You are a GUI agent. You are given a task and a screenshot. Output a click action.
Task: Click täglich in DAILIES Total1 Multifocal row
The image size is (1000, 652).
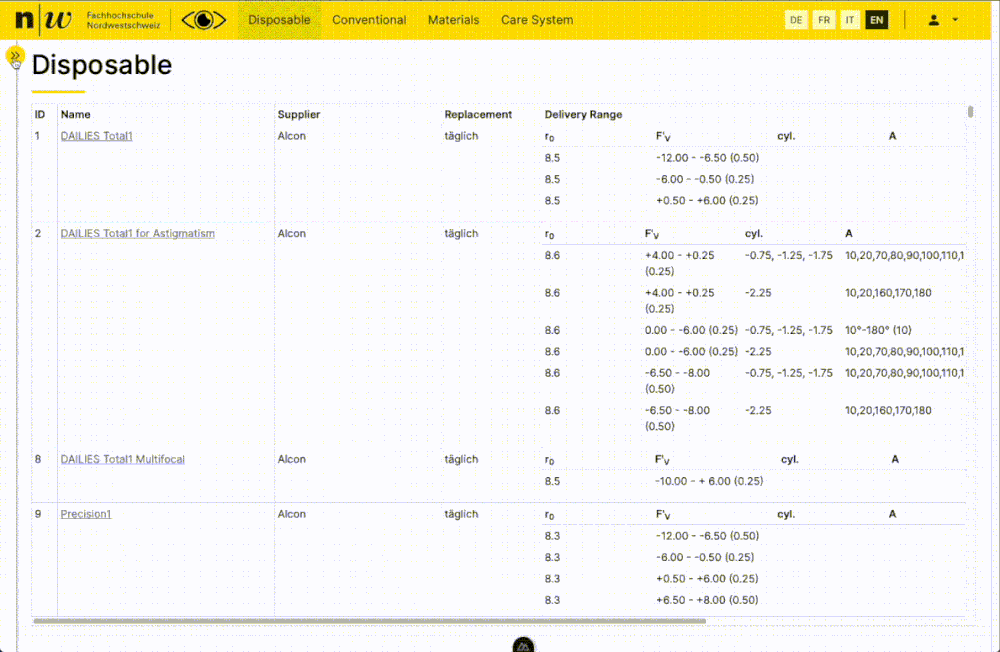[x=461, y=459]
